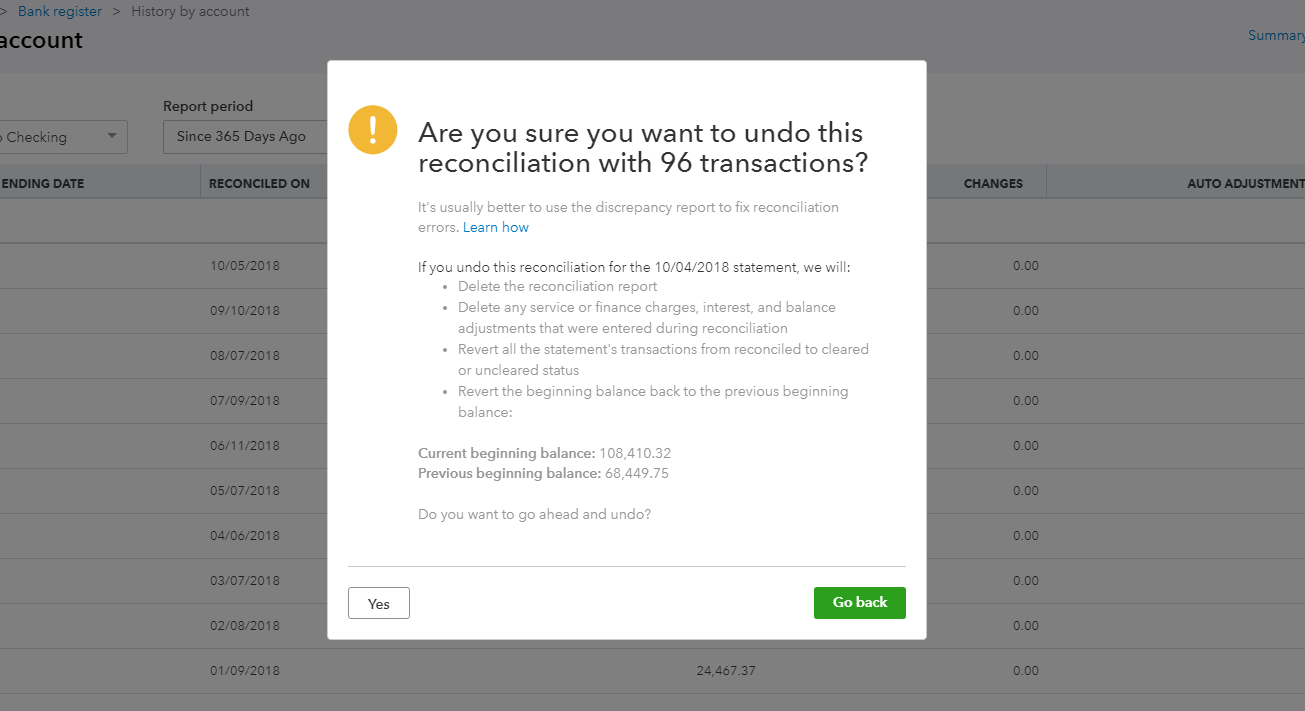Image resolution: width=1305 pixels, height=711 pixels.
Task: Open the Bank register breadcrumb link
Action: pyautogui.click(x=60, y=12)
